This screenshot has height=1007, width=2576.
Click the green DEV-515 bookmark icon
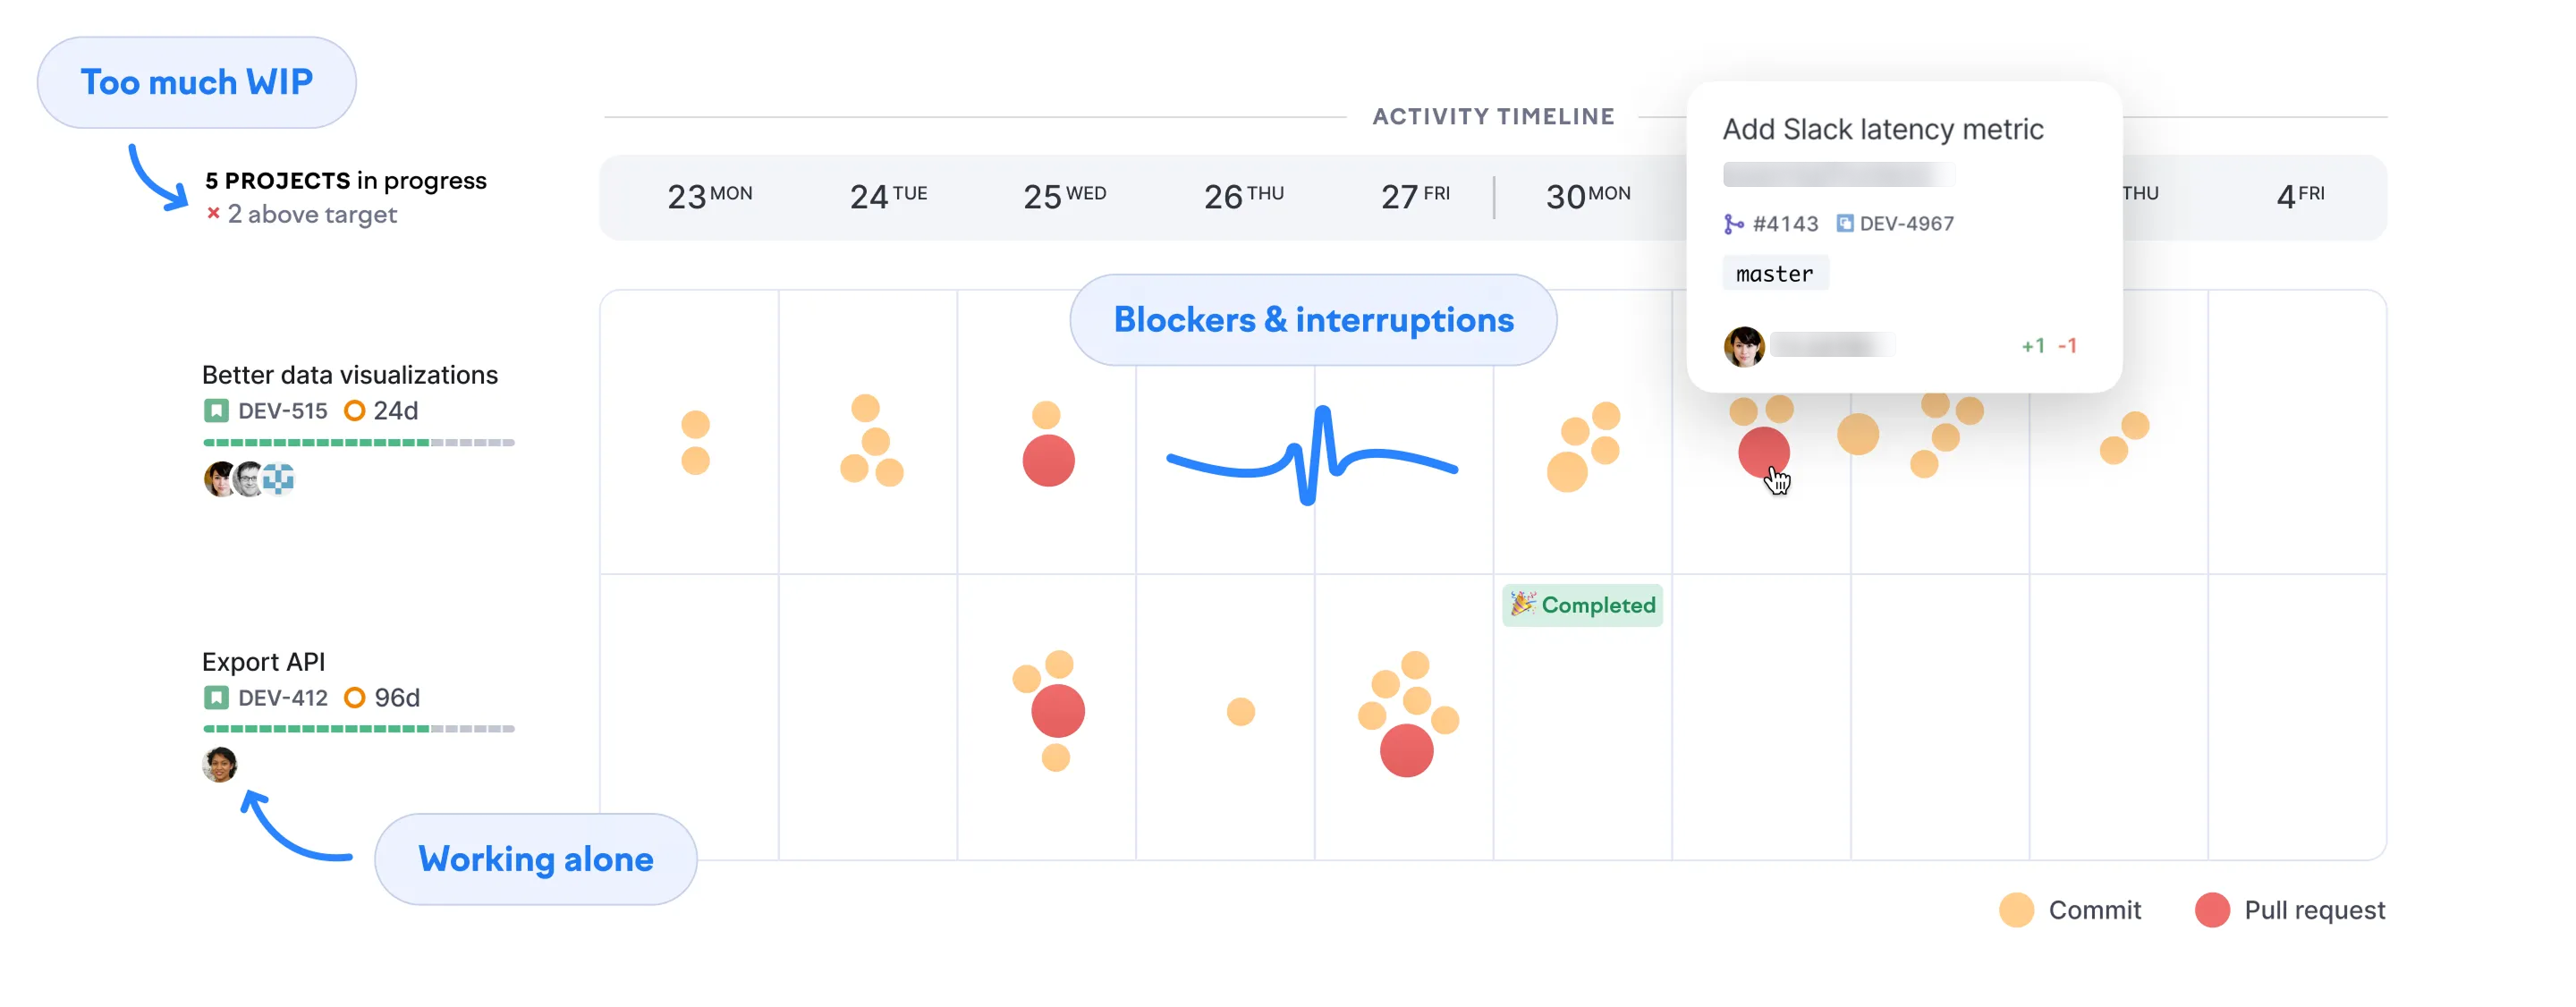(216, 411)
